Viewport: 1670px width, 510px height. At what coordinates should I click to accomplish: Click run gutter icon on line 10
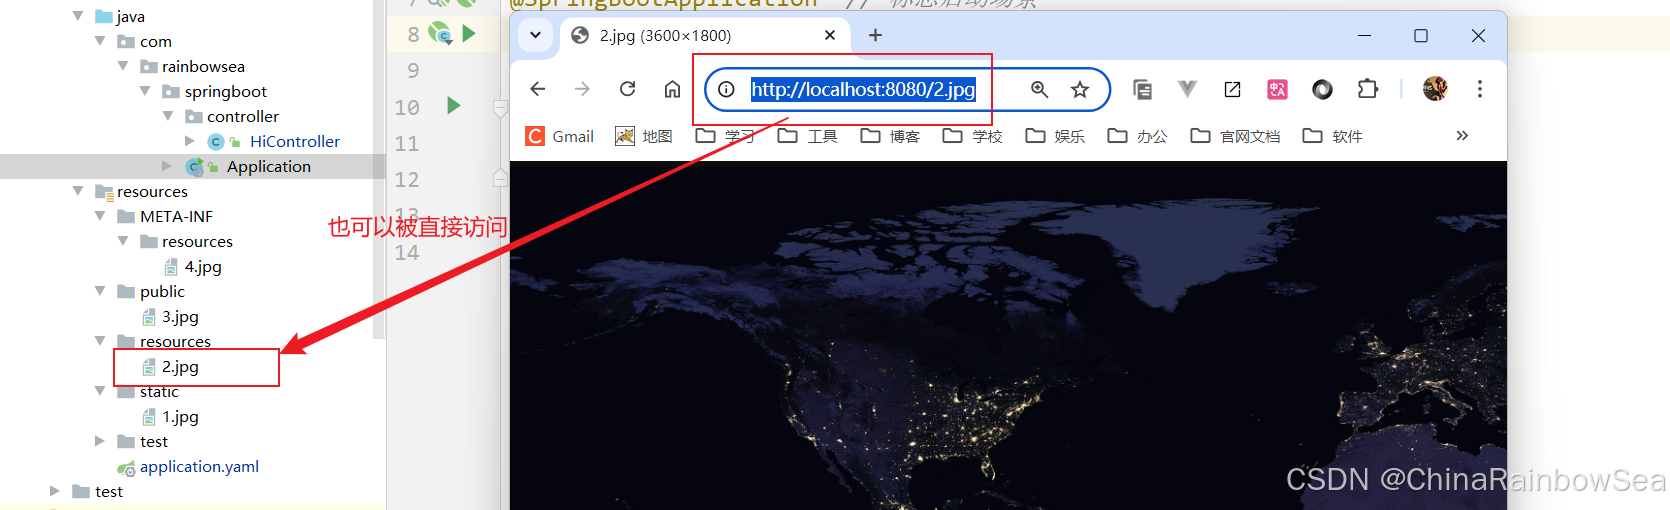453,106
